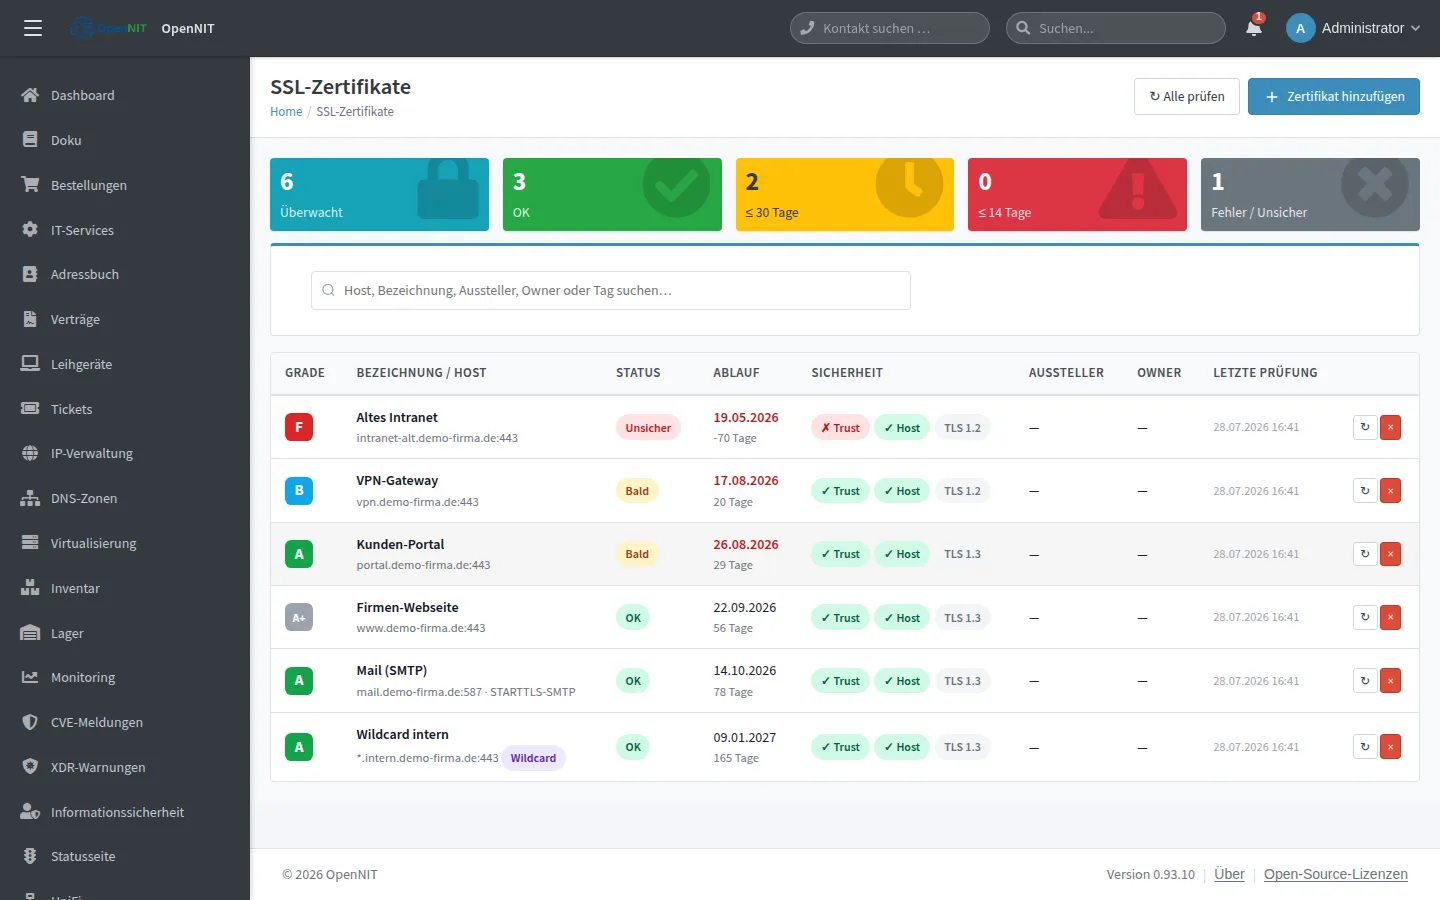Screen dimensions: 1440x900
Task: Delete the Kunden-Portal certificate
Action: pyautogui.click(x=1390, y=554)
